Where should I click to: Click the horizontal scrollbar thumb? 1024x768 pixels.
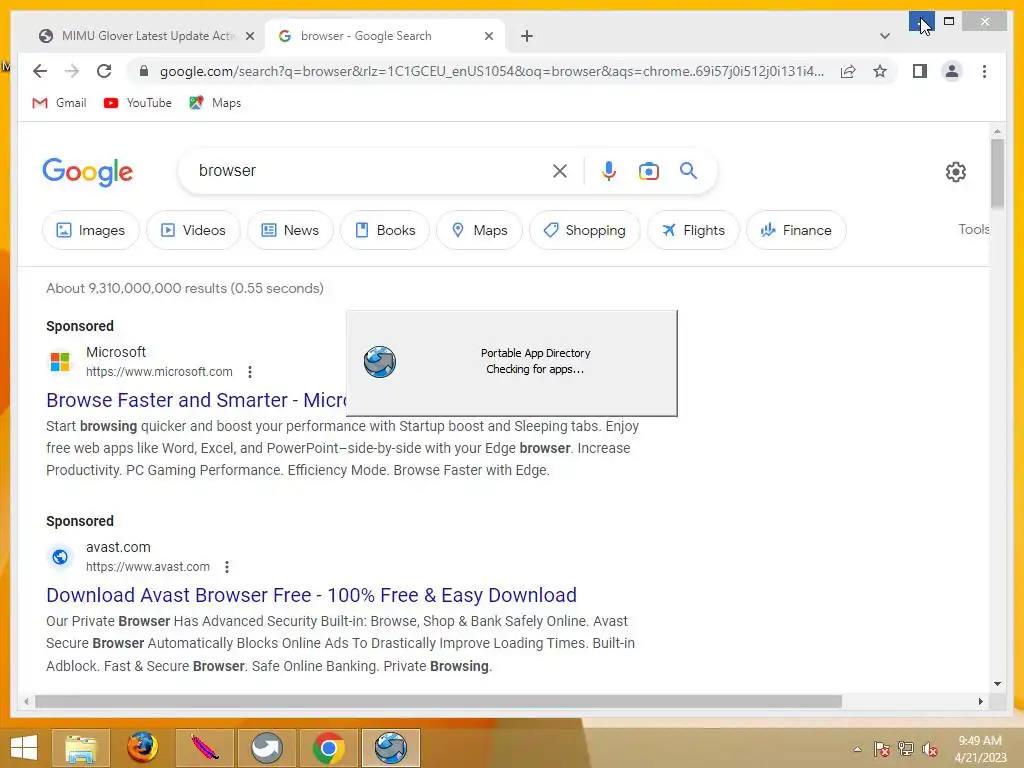[438, 701]
